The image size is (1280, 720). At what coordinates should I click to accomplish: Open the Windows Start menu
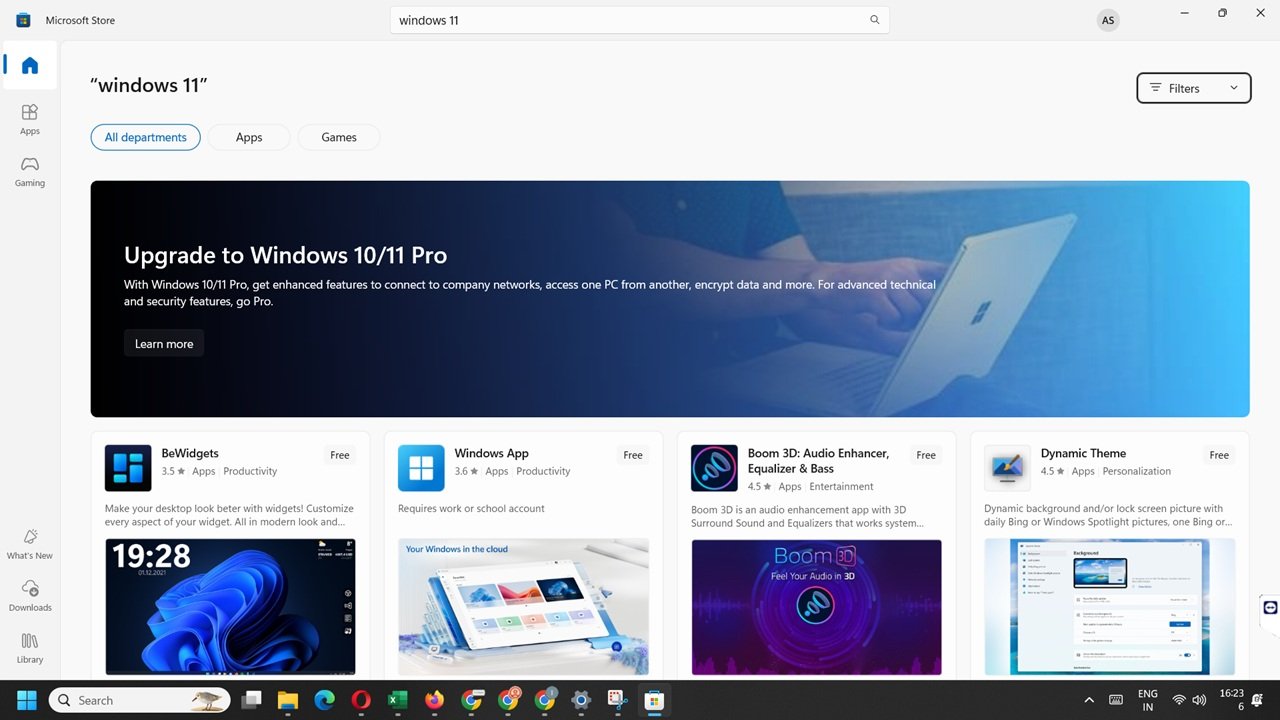coord(26,700)
